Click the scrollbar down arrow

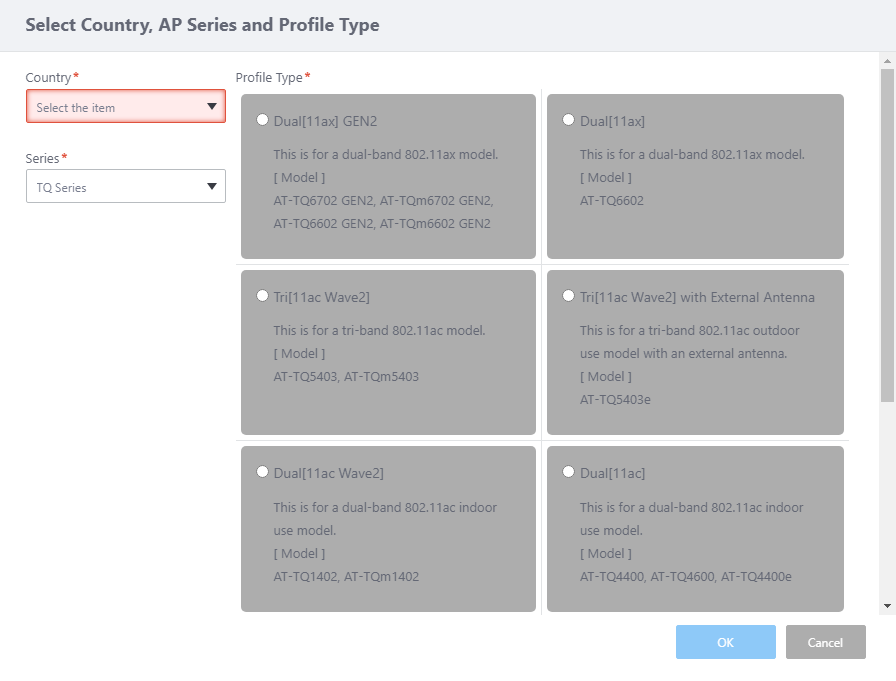(887, 606)
